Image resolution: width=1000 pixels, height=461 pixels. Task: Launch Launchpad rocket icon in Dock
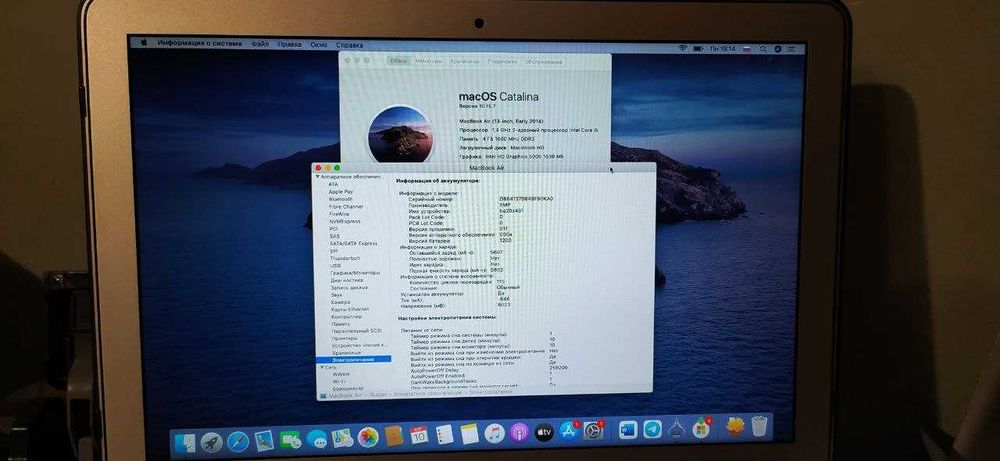coord(211,441)
